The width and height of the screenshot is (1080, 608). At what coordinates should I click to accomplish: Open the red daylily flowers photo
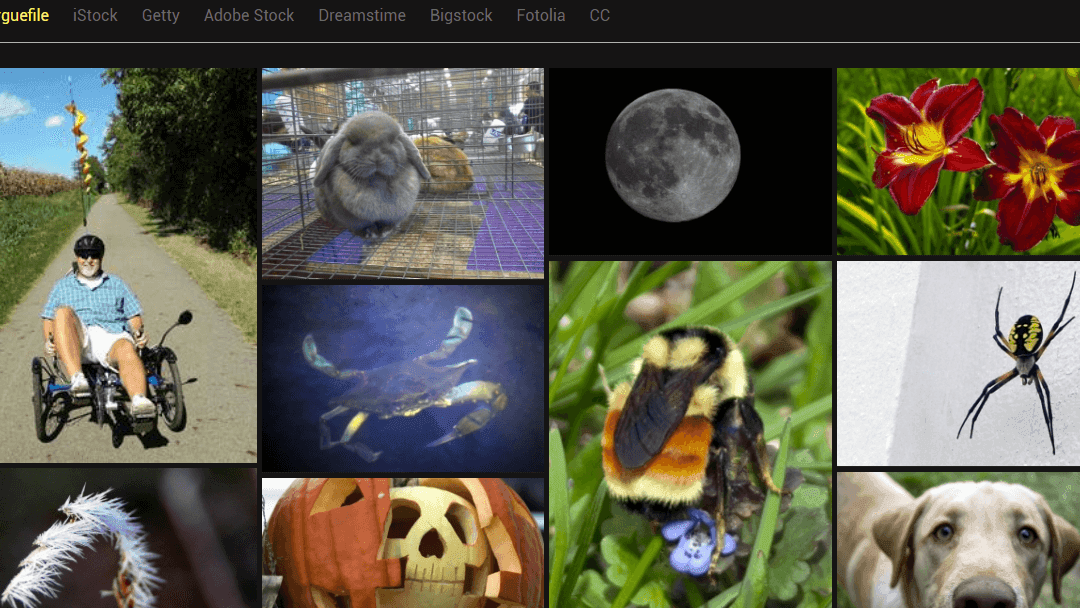pos(958,162)
